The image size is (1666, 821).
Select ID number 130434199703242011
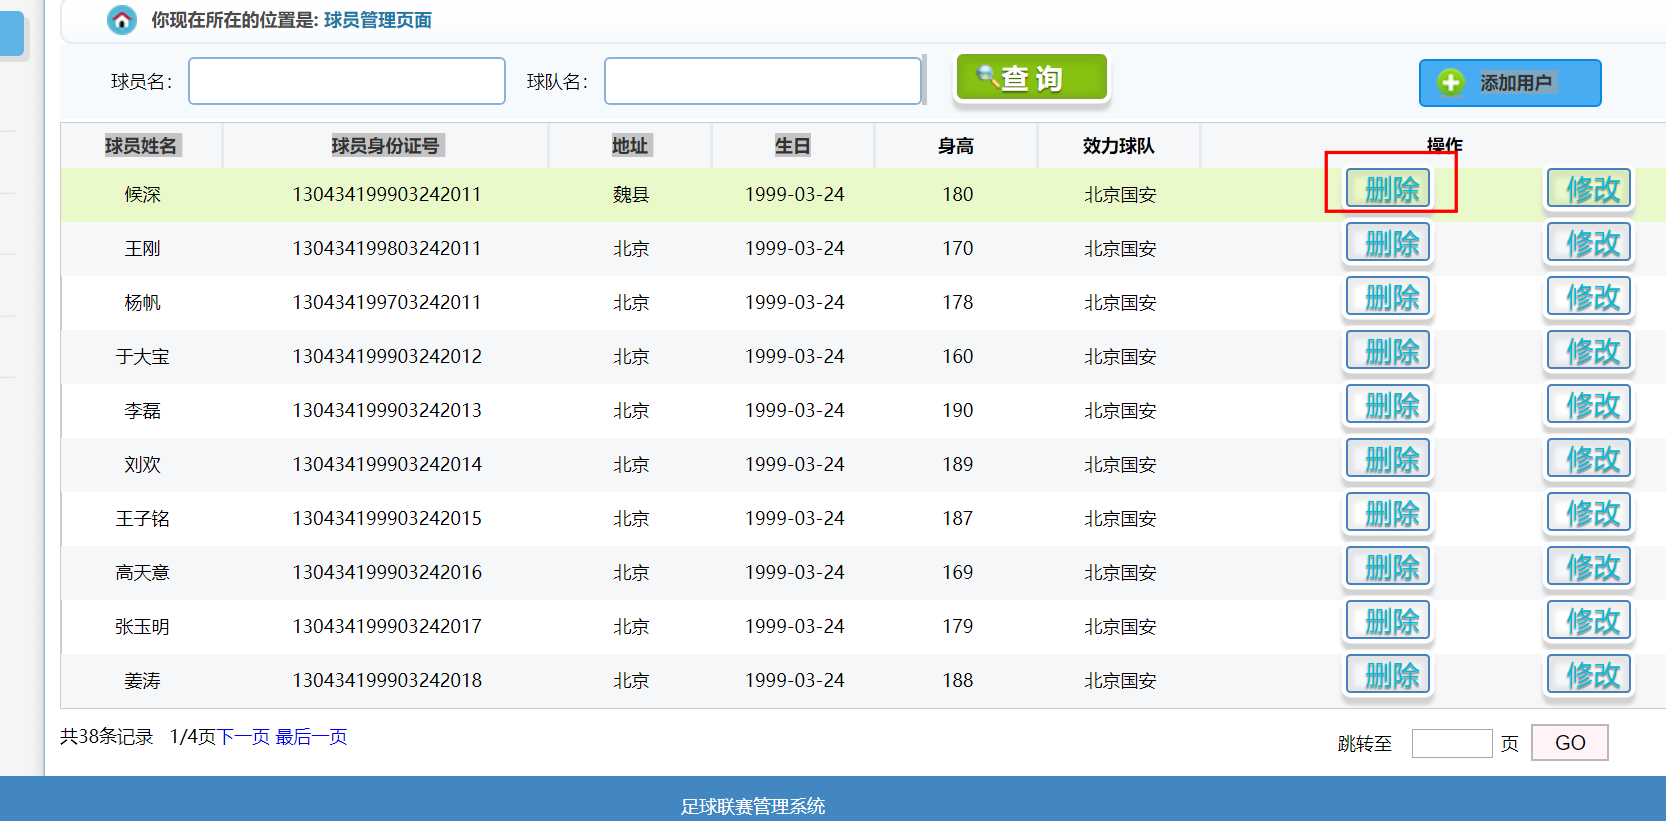tap(387, 302)
